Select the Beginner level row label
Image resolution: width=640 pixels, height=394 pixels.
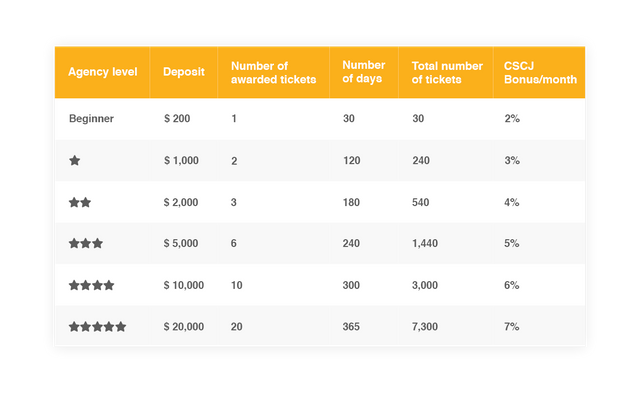(91, 119)
